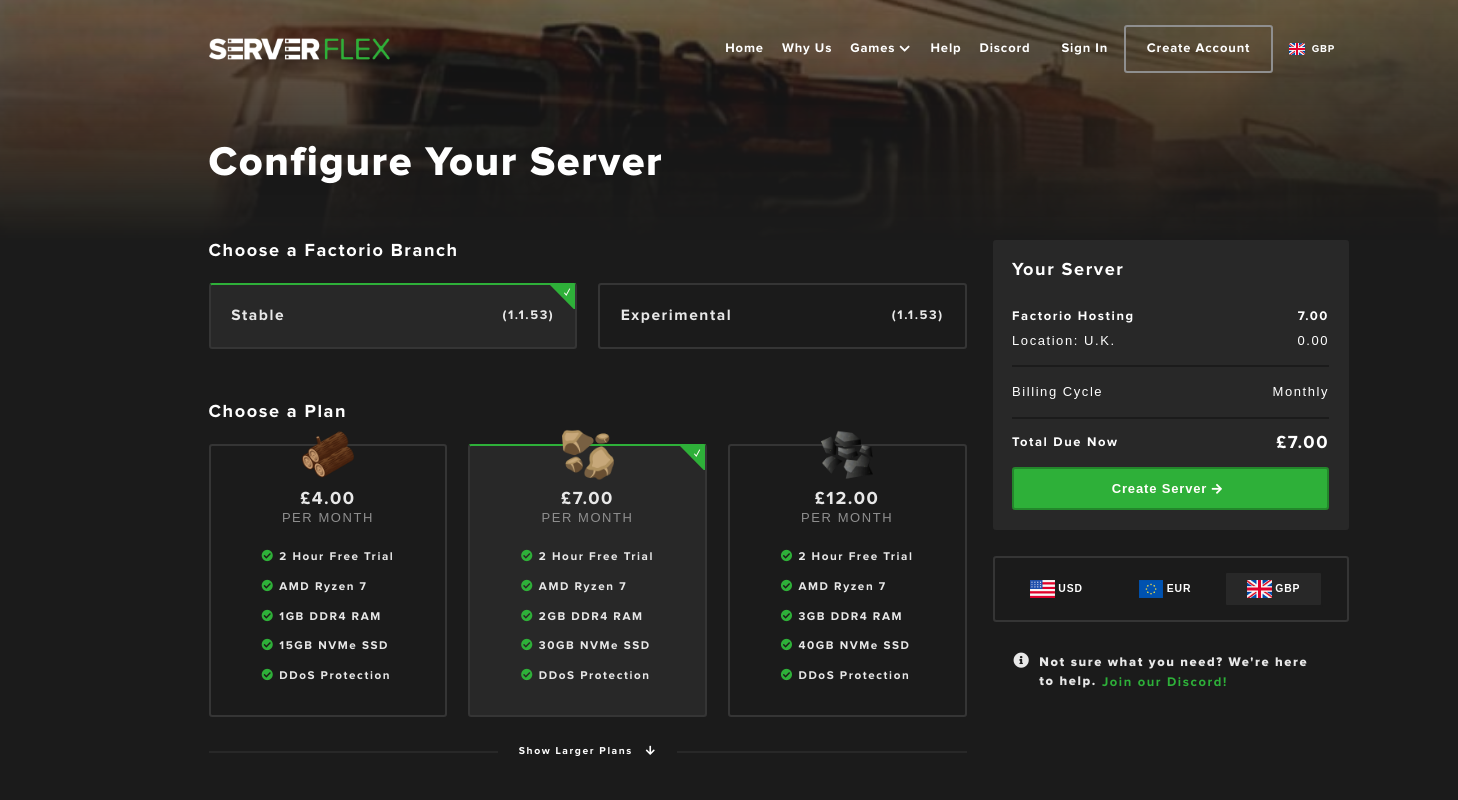The image size is (1458, 800).
Task: Click check icon beside 15GB NVMe SSD
Action: point(267,645)
